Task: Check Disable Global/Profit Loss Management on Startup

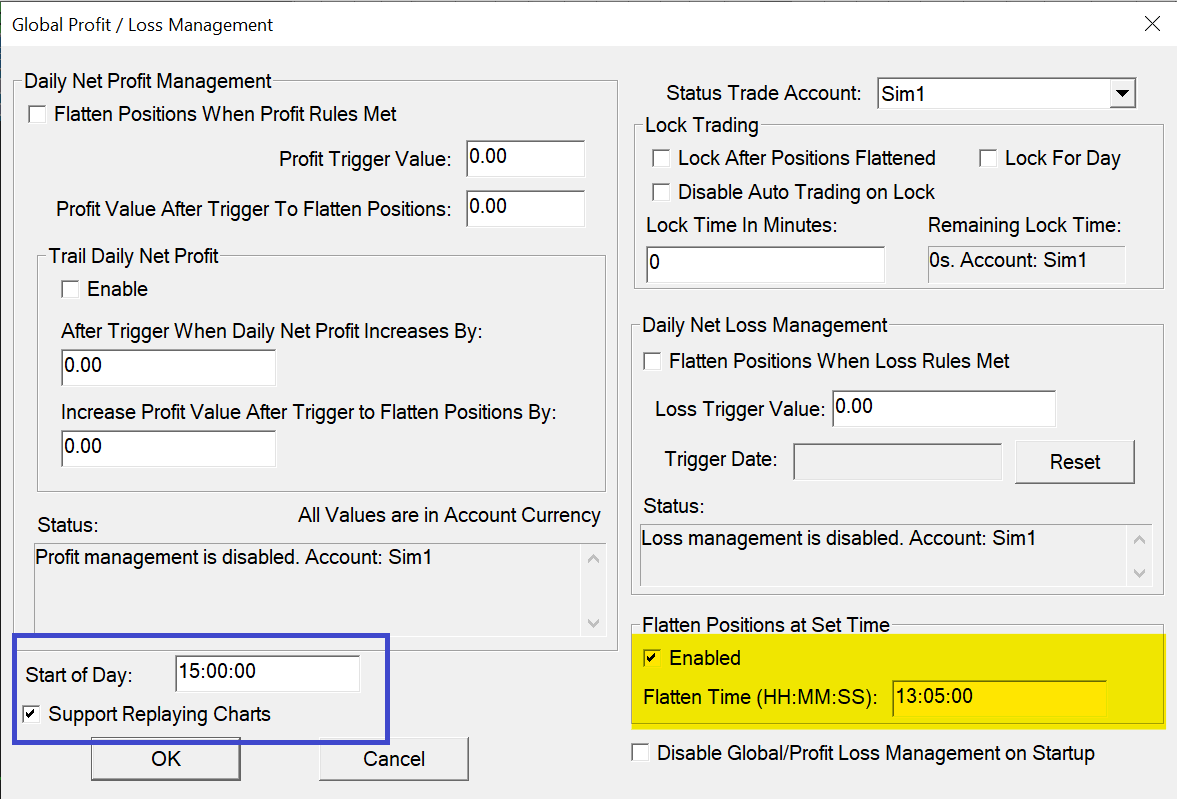Action: (x=640, y=753)
